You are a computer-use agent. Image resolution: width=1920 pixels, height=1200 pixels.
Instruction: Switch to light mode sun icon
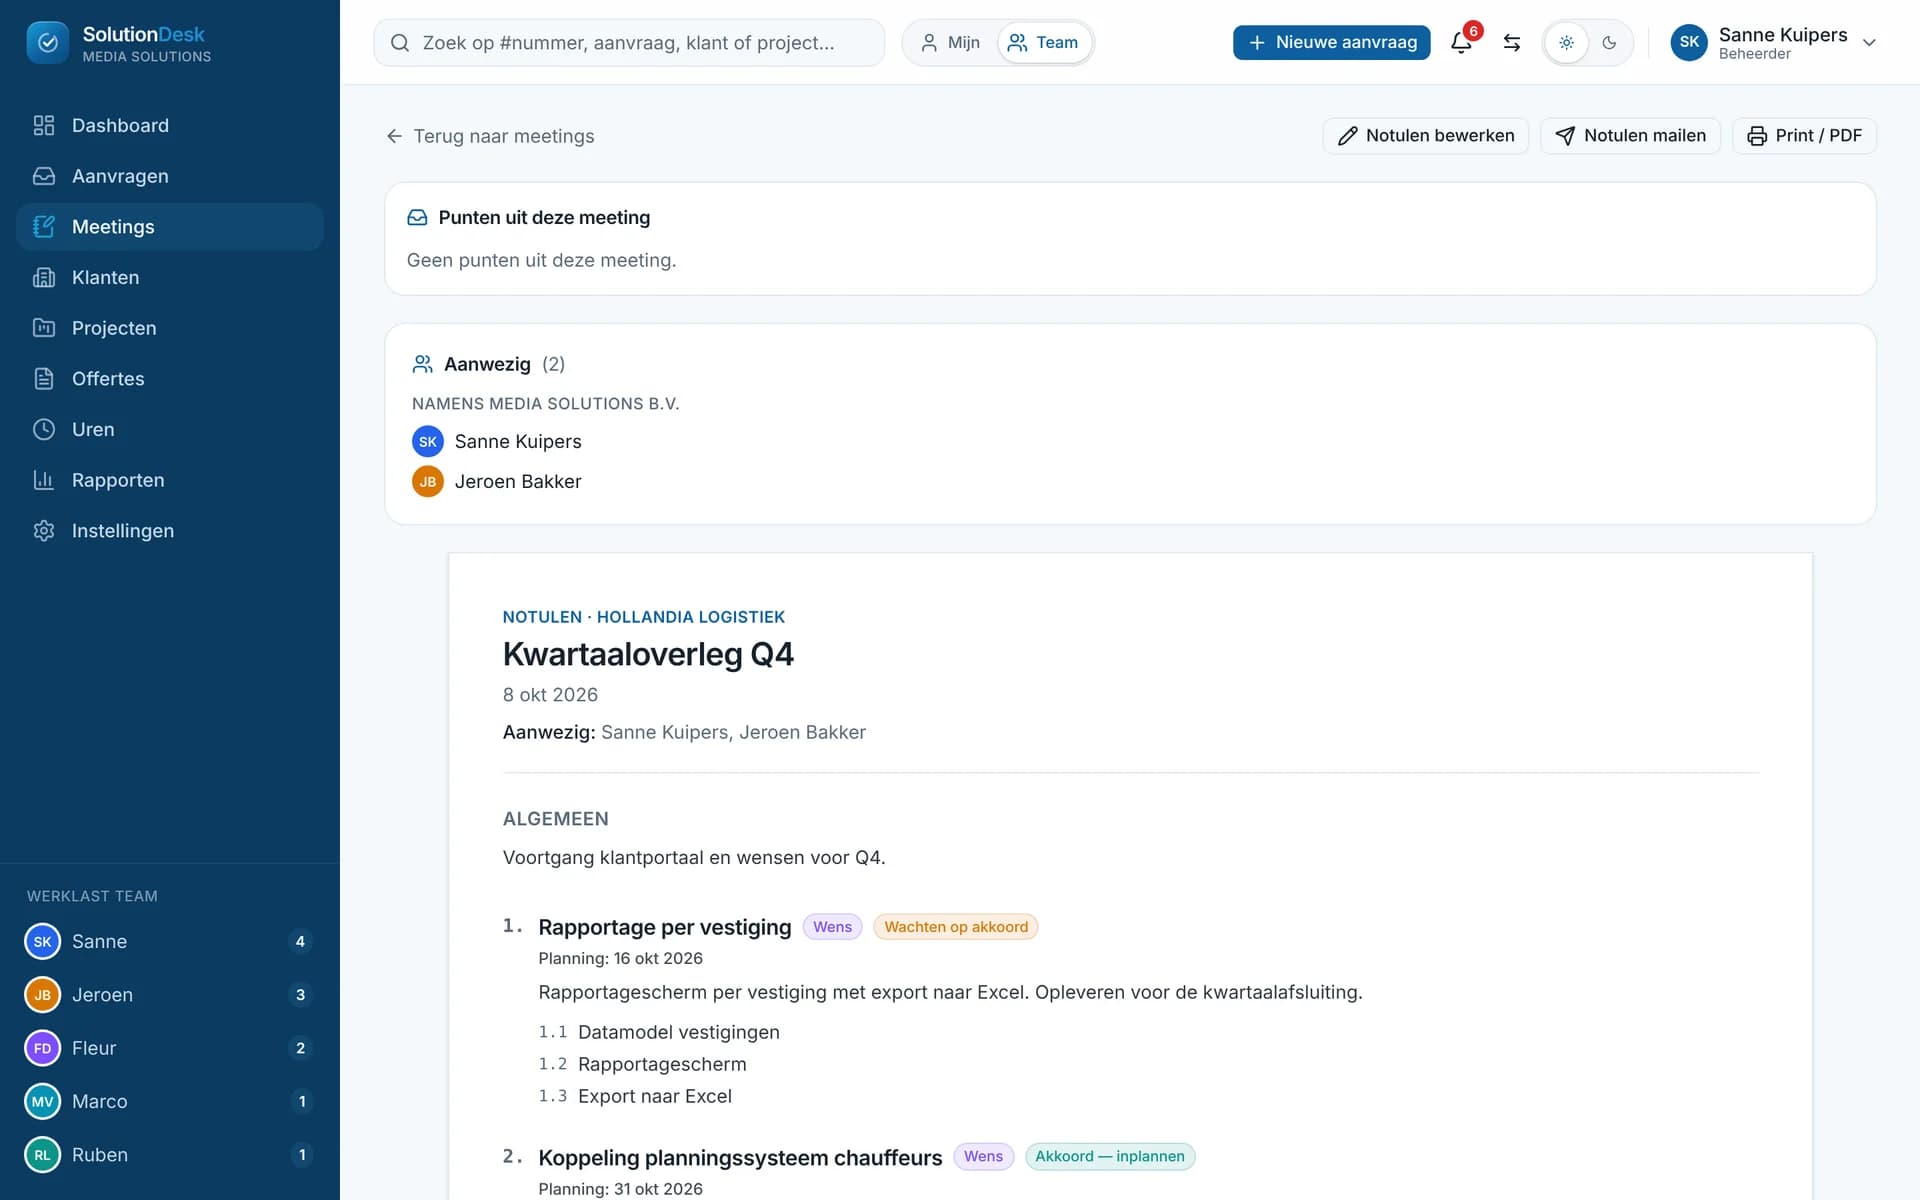[x=1566, y=43]
